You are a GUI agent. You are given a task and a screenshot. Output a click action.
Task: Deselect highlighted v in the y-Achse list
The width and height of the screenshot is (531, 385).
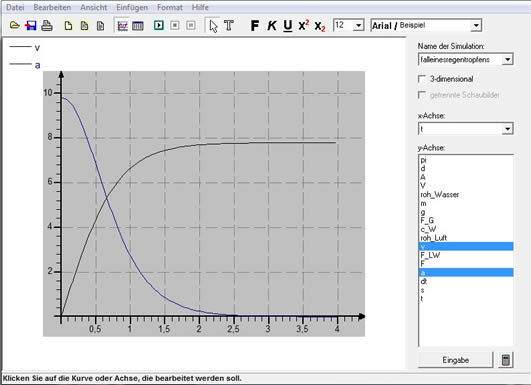(x=466, y=246)
